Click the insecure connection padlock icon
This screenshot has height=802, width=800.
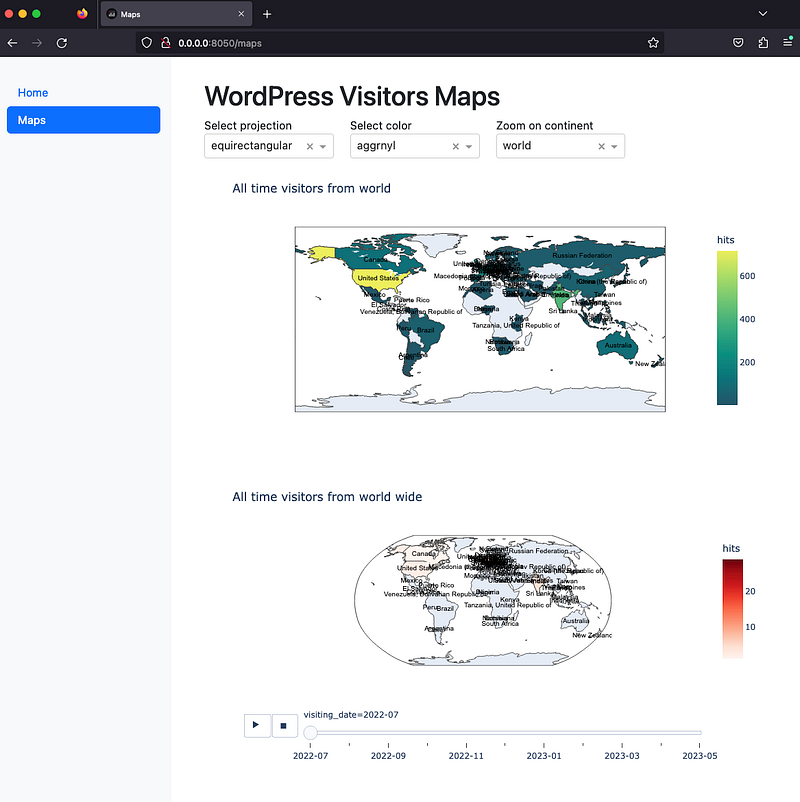(166, 43)
